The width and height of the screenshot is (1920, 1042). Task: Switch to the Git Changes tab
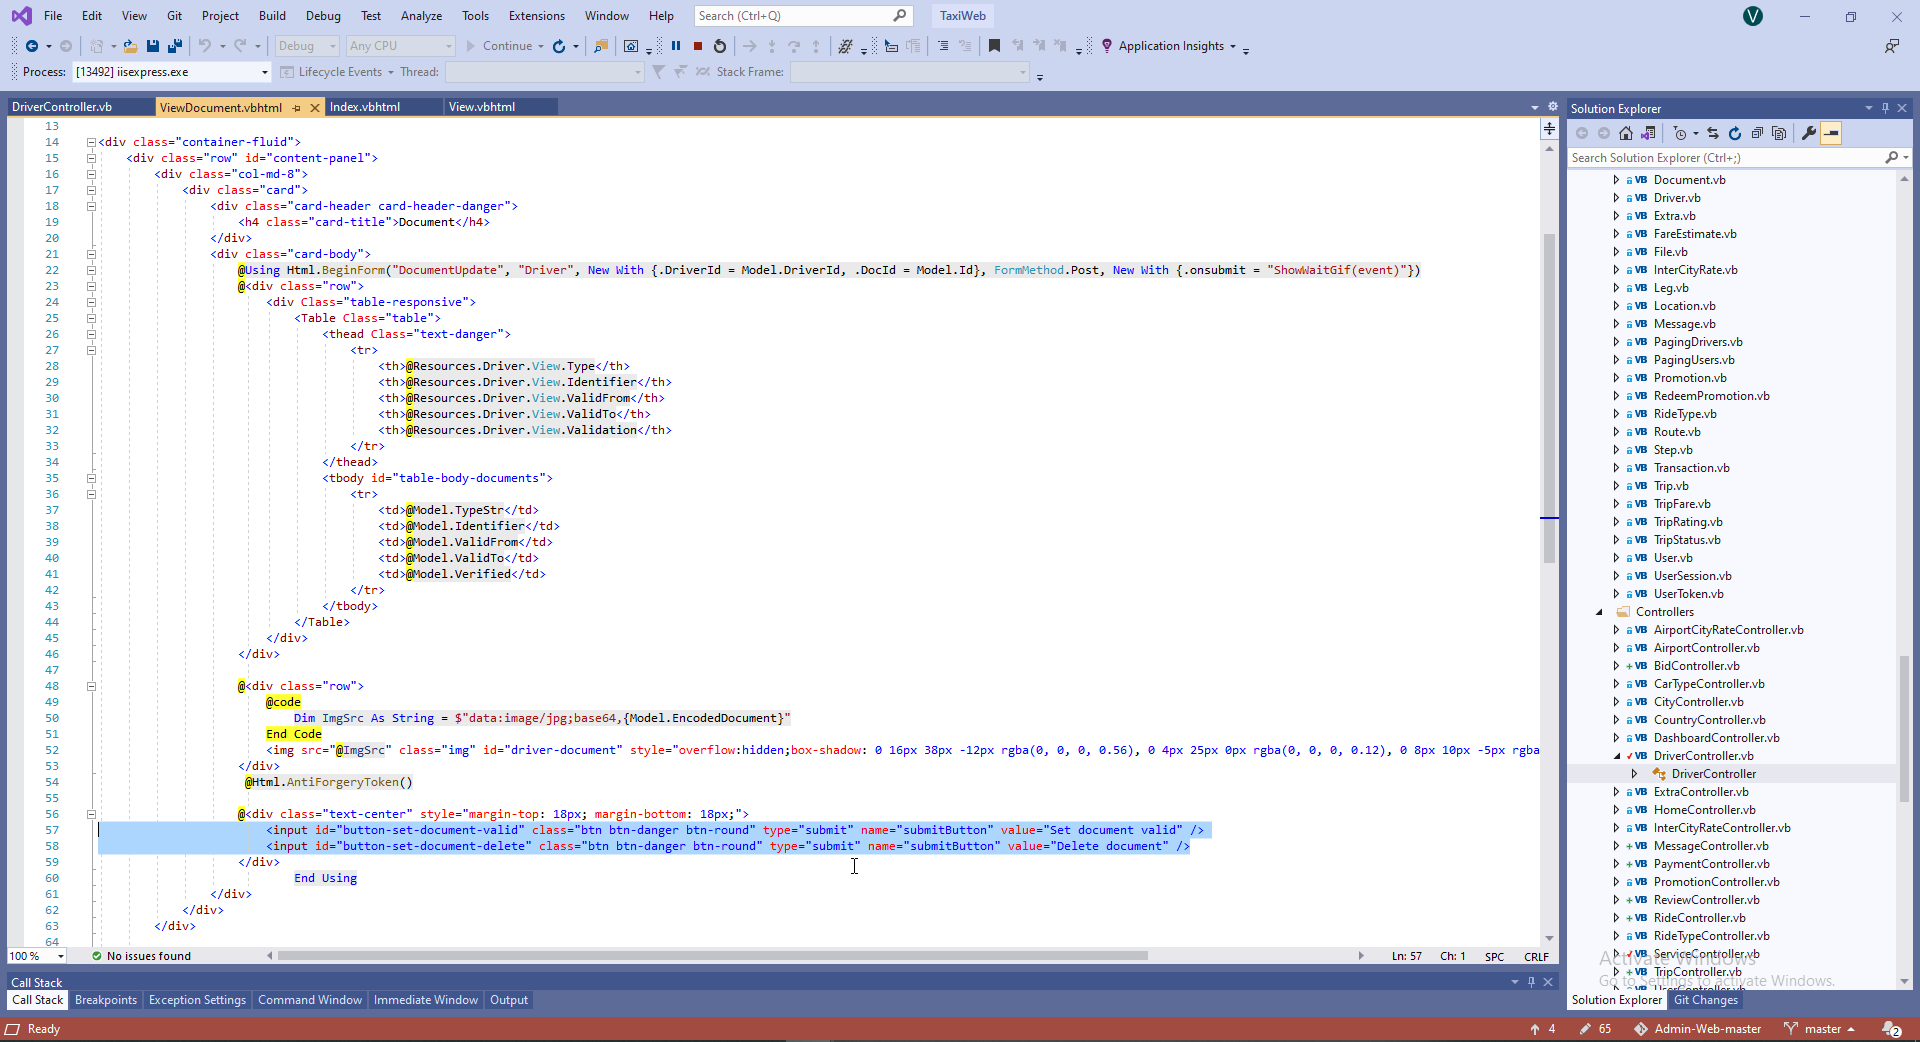click(x=1706, y=1000)
